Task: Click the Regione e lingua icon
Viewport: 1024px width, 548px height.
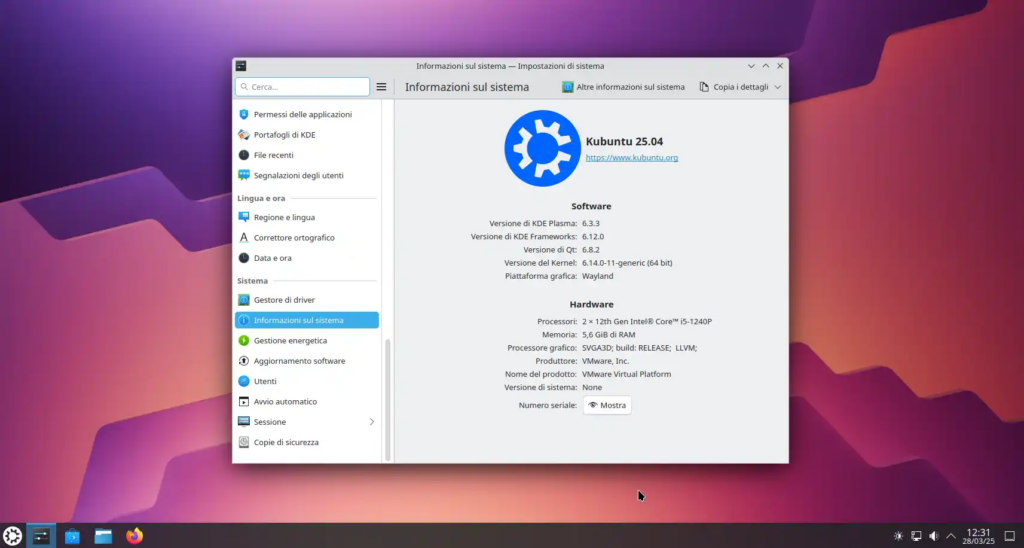Action: [244, 217]
